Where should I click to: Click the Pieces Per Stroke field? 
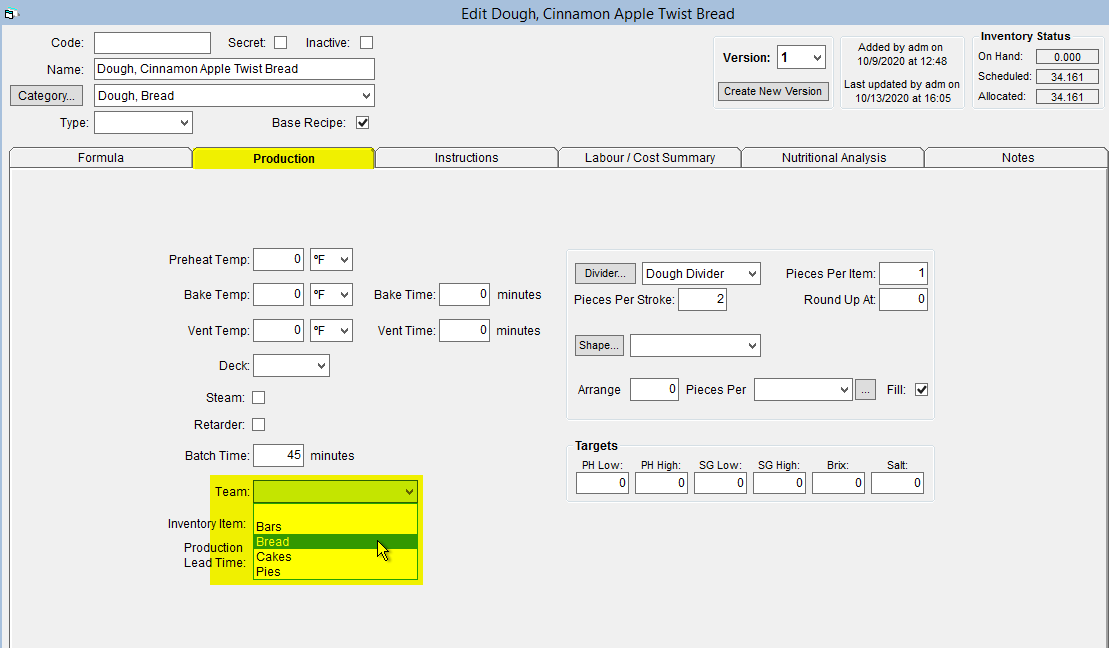[x=702, y=300]
